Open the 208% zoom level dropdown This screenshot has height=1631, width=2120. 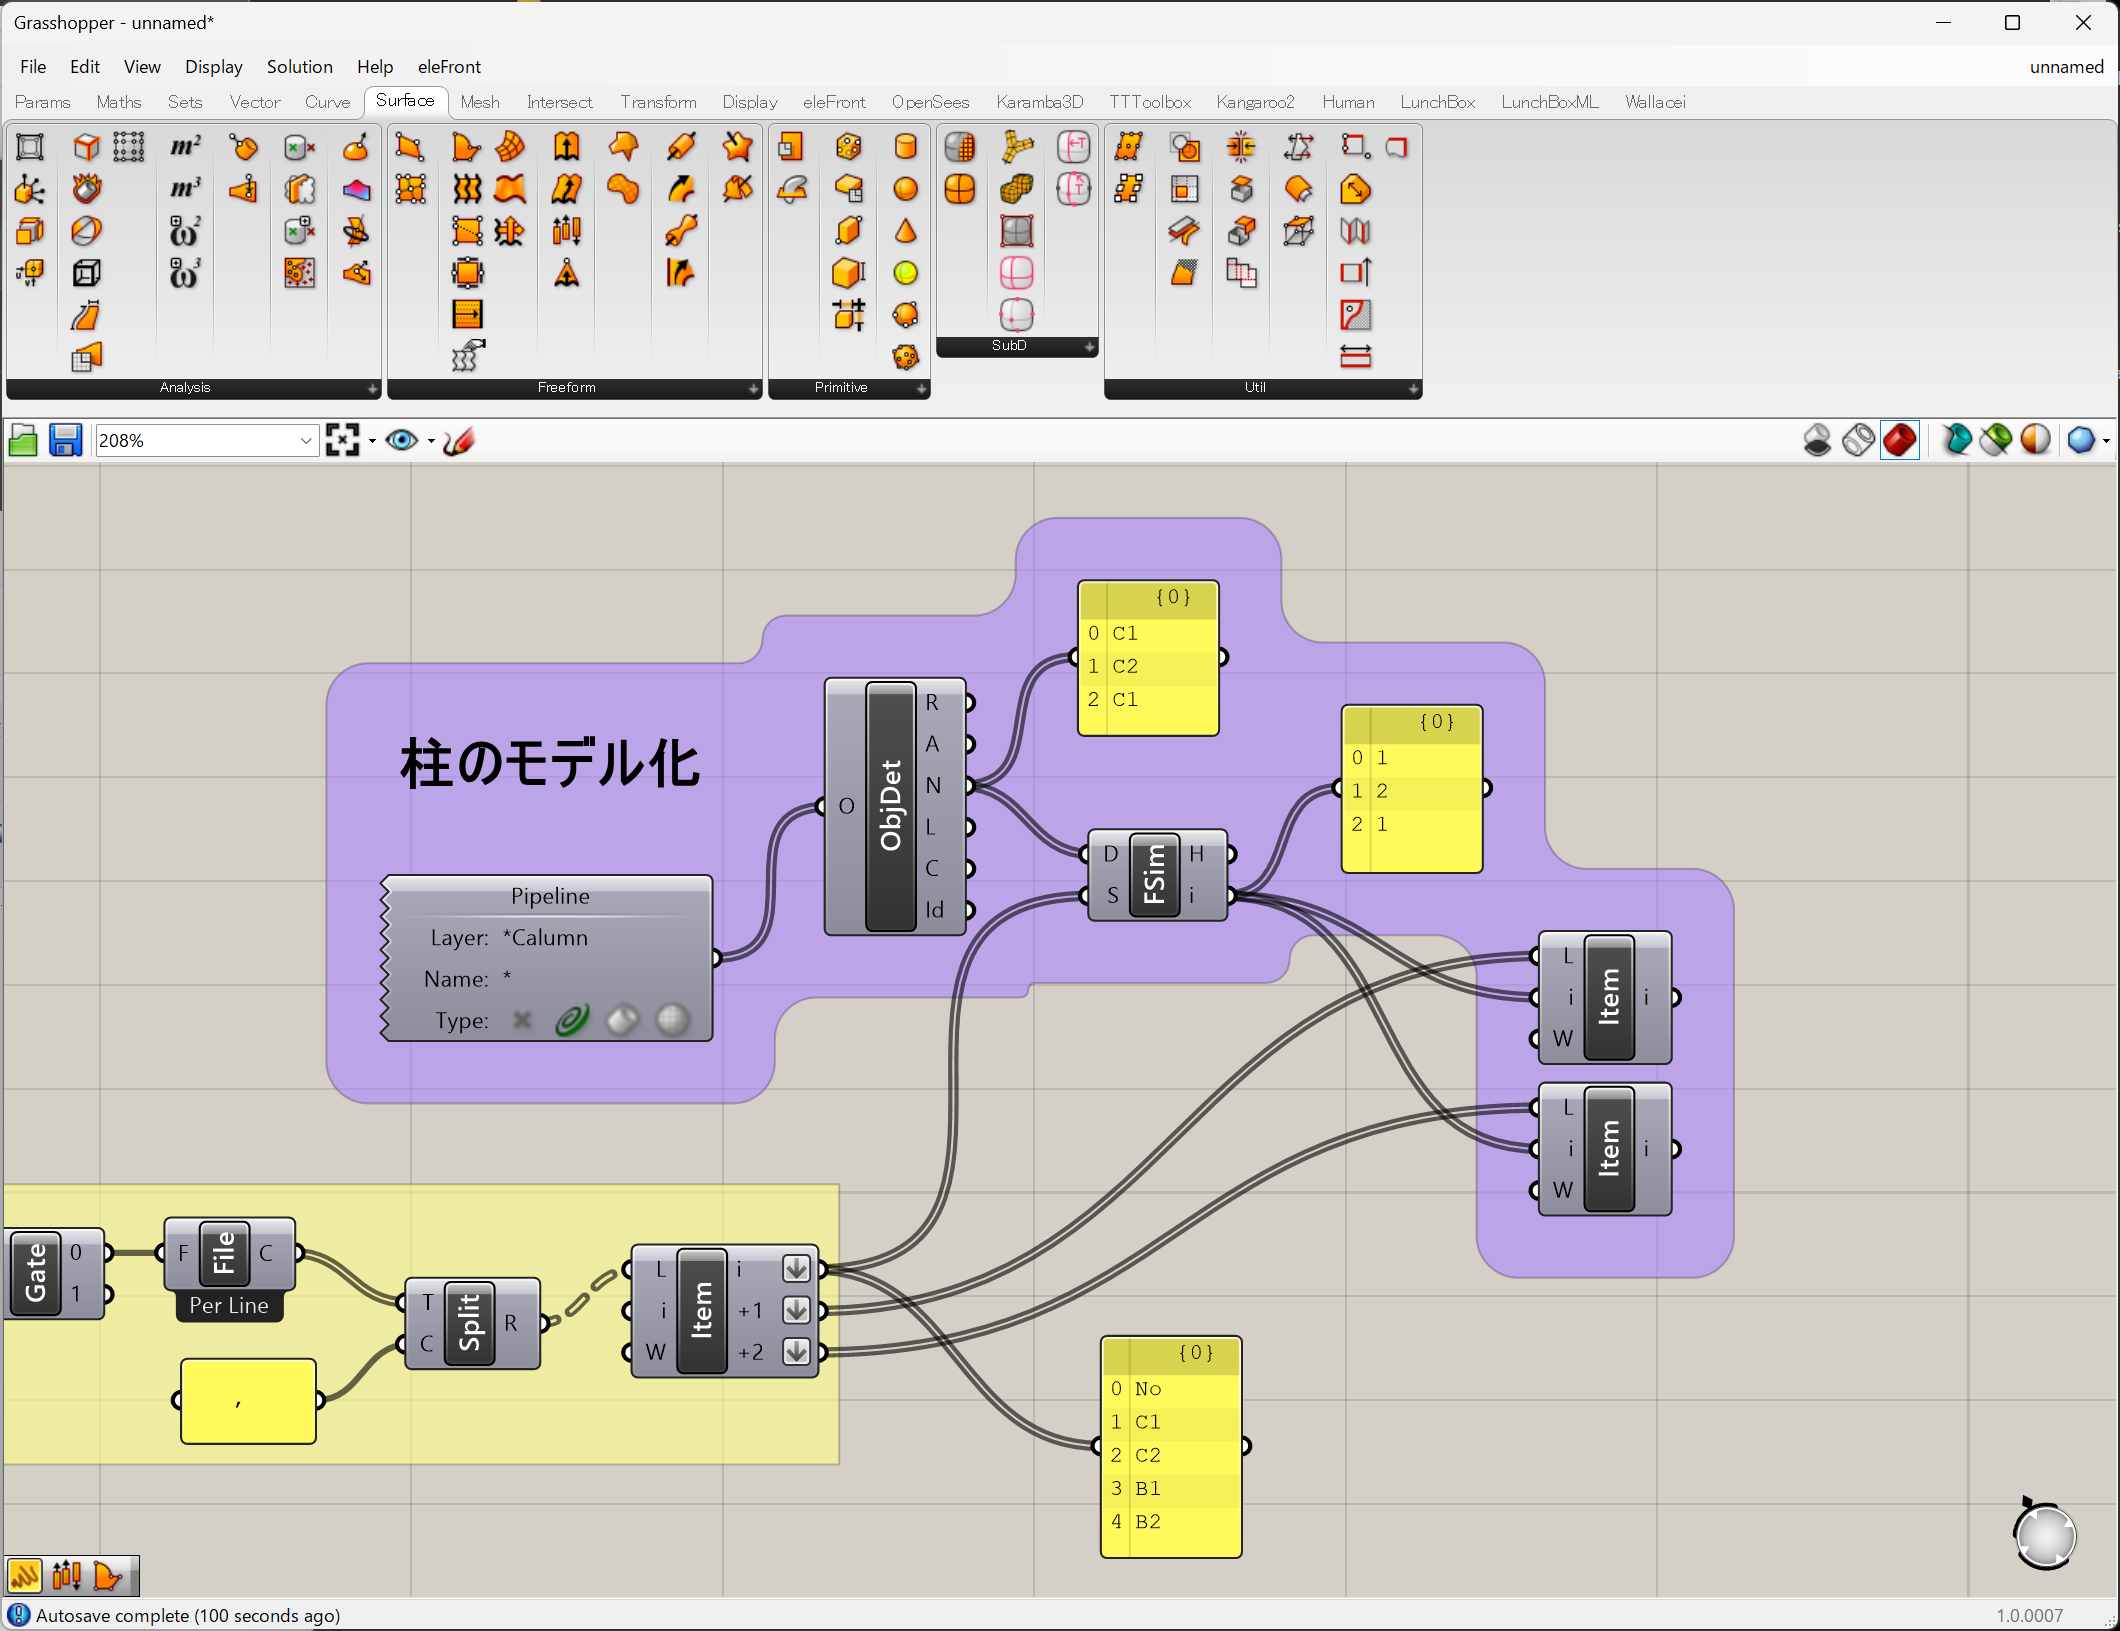pyautogui.click(x=306, y=440)
